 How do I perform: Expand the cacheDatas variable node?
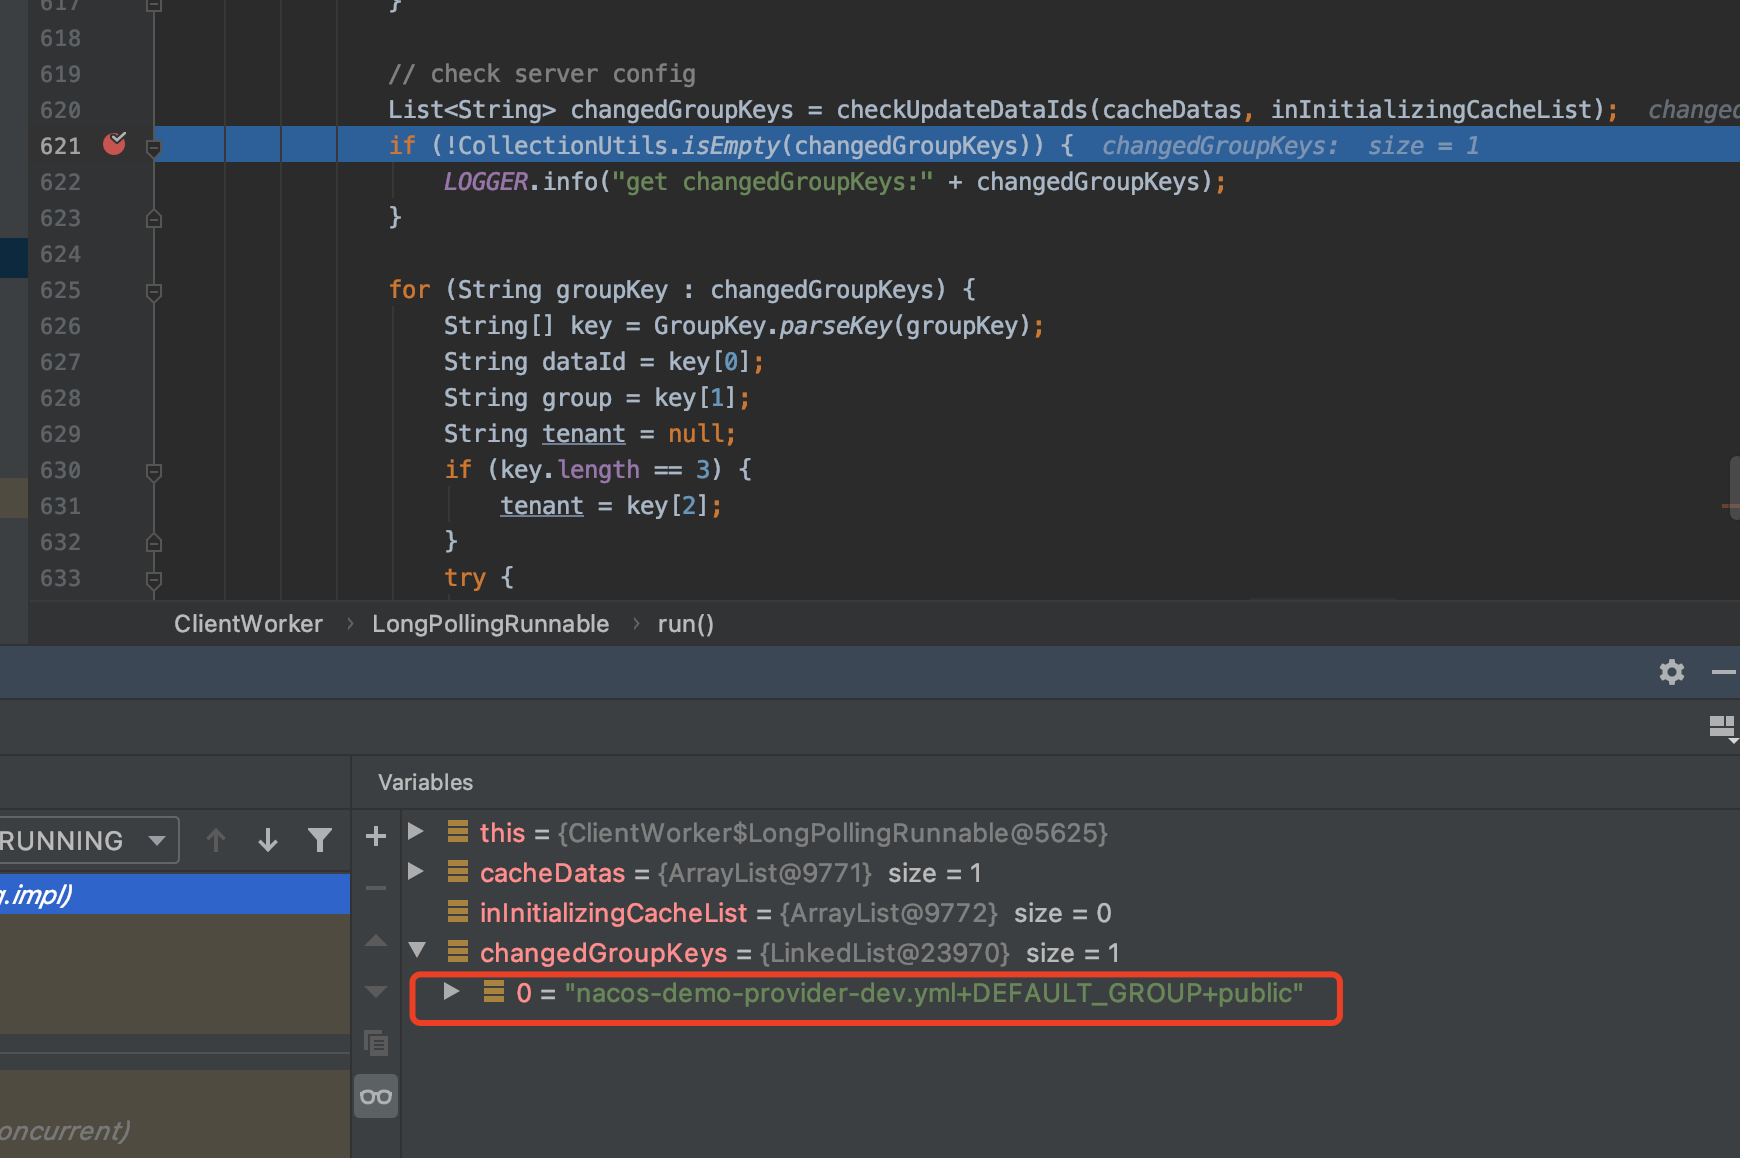(416, 872)
